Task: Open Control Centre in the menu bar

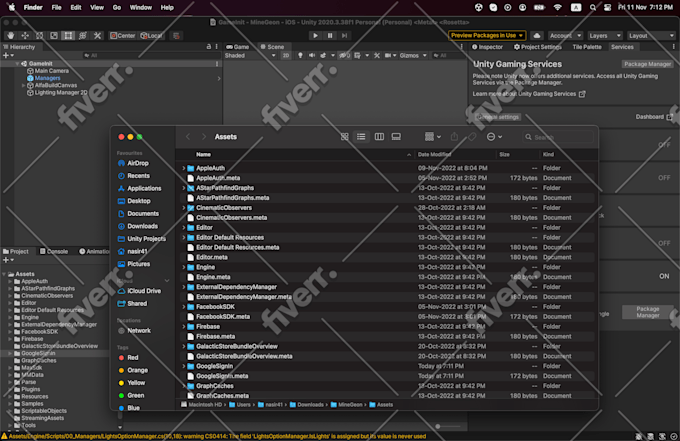Action: (607, 7)
